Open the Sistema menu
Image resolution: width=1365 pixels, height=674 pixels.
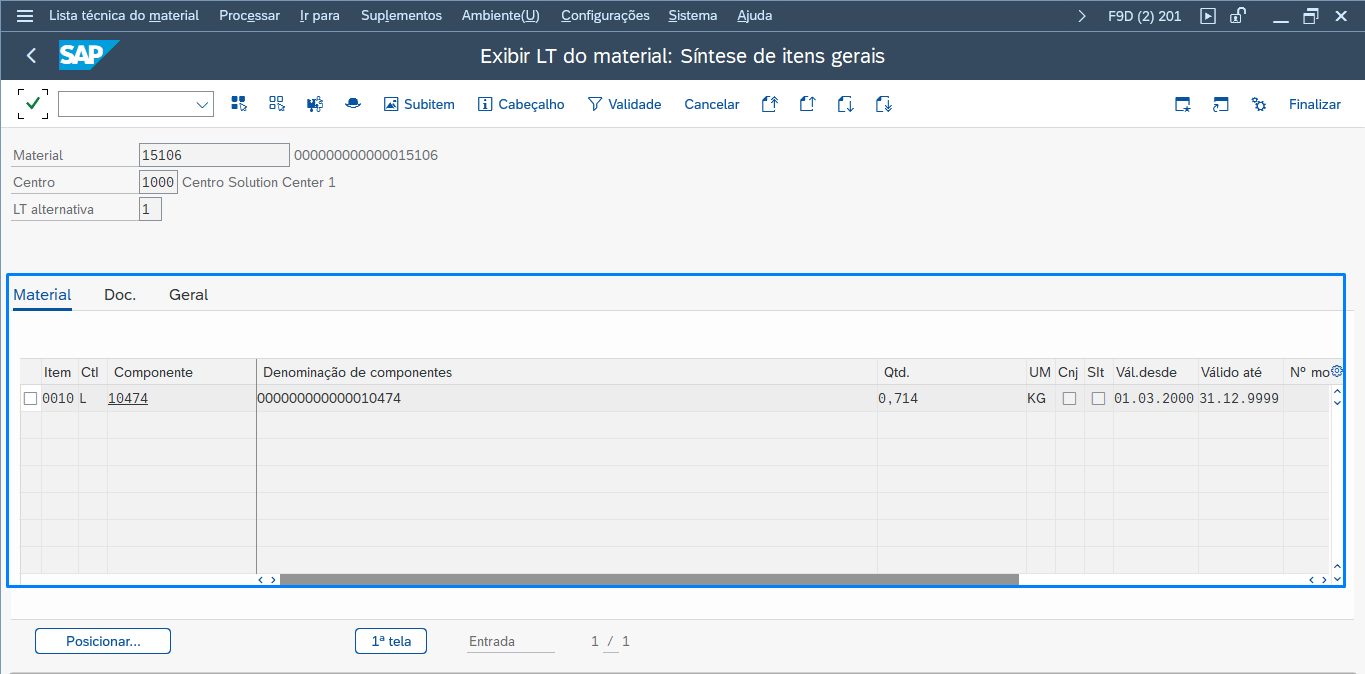pos(693,16)
